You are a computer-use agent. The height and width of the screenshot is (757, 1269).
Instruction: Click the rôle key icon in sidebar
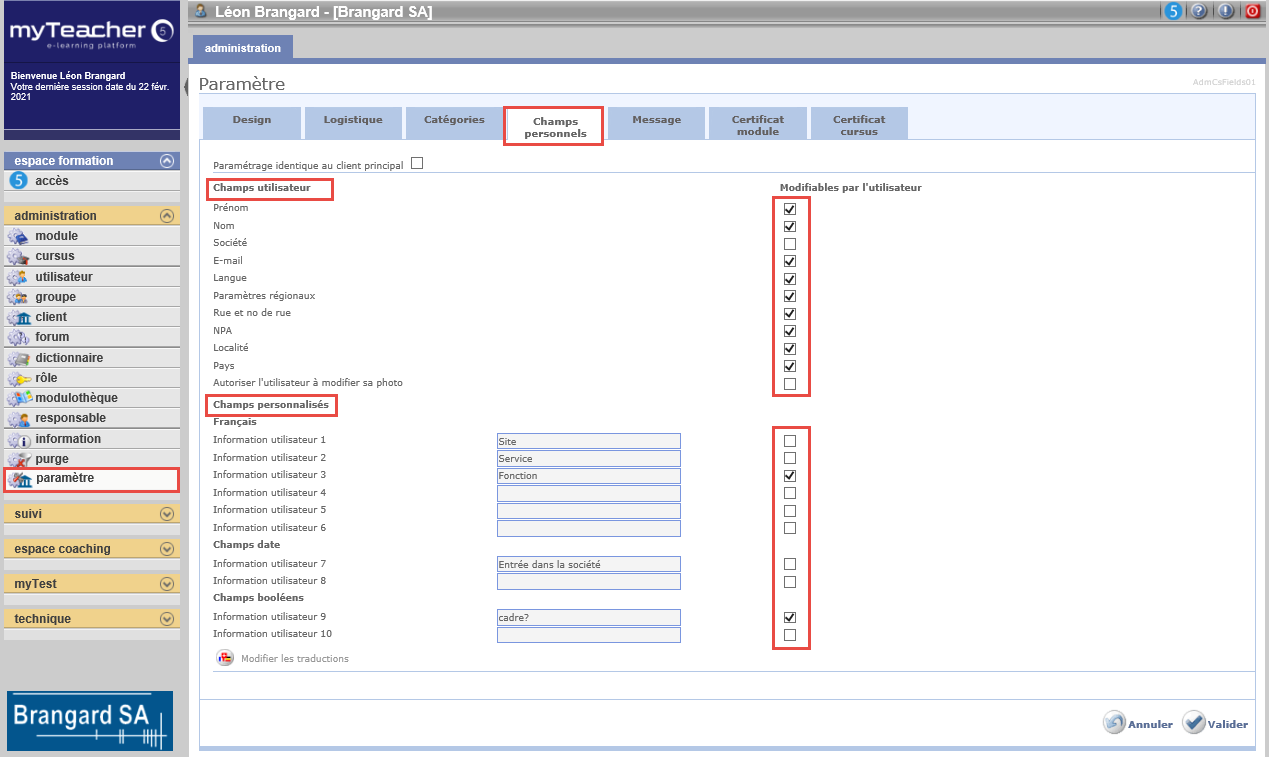coord(18,378)
